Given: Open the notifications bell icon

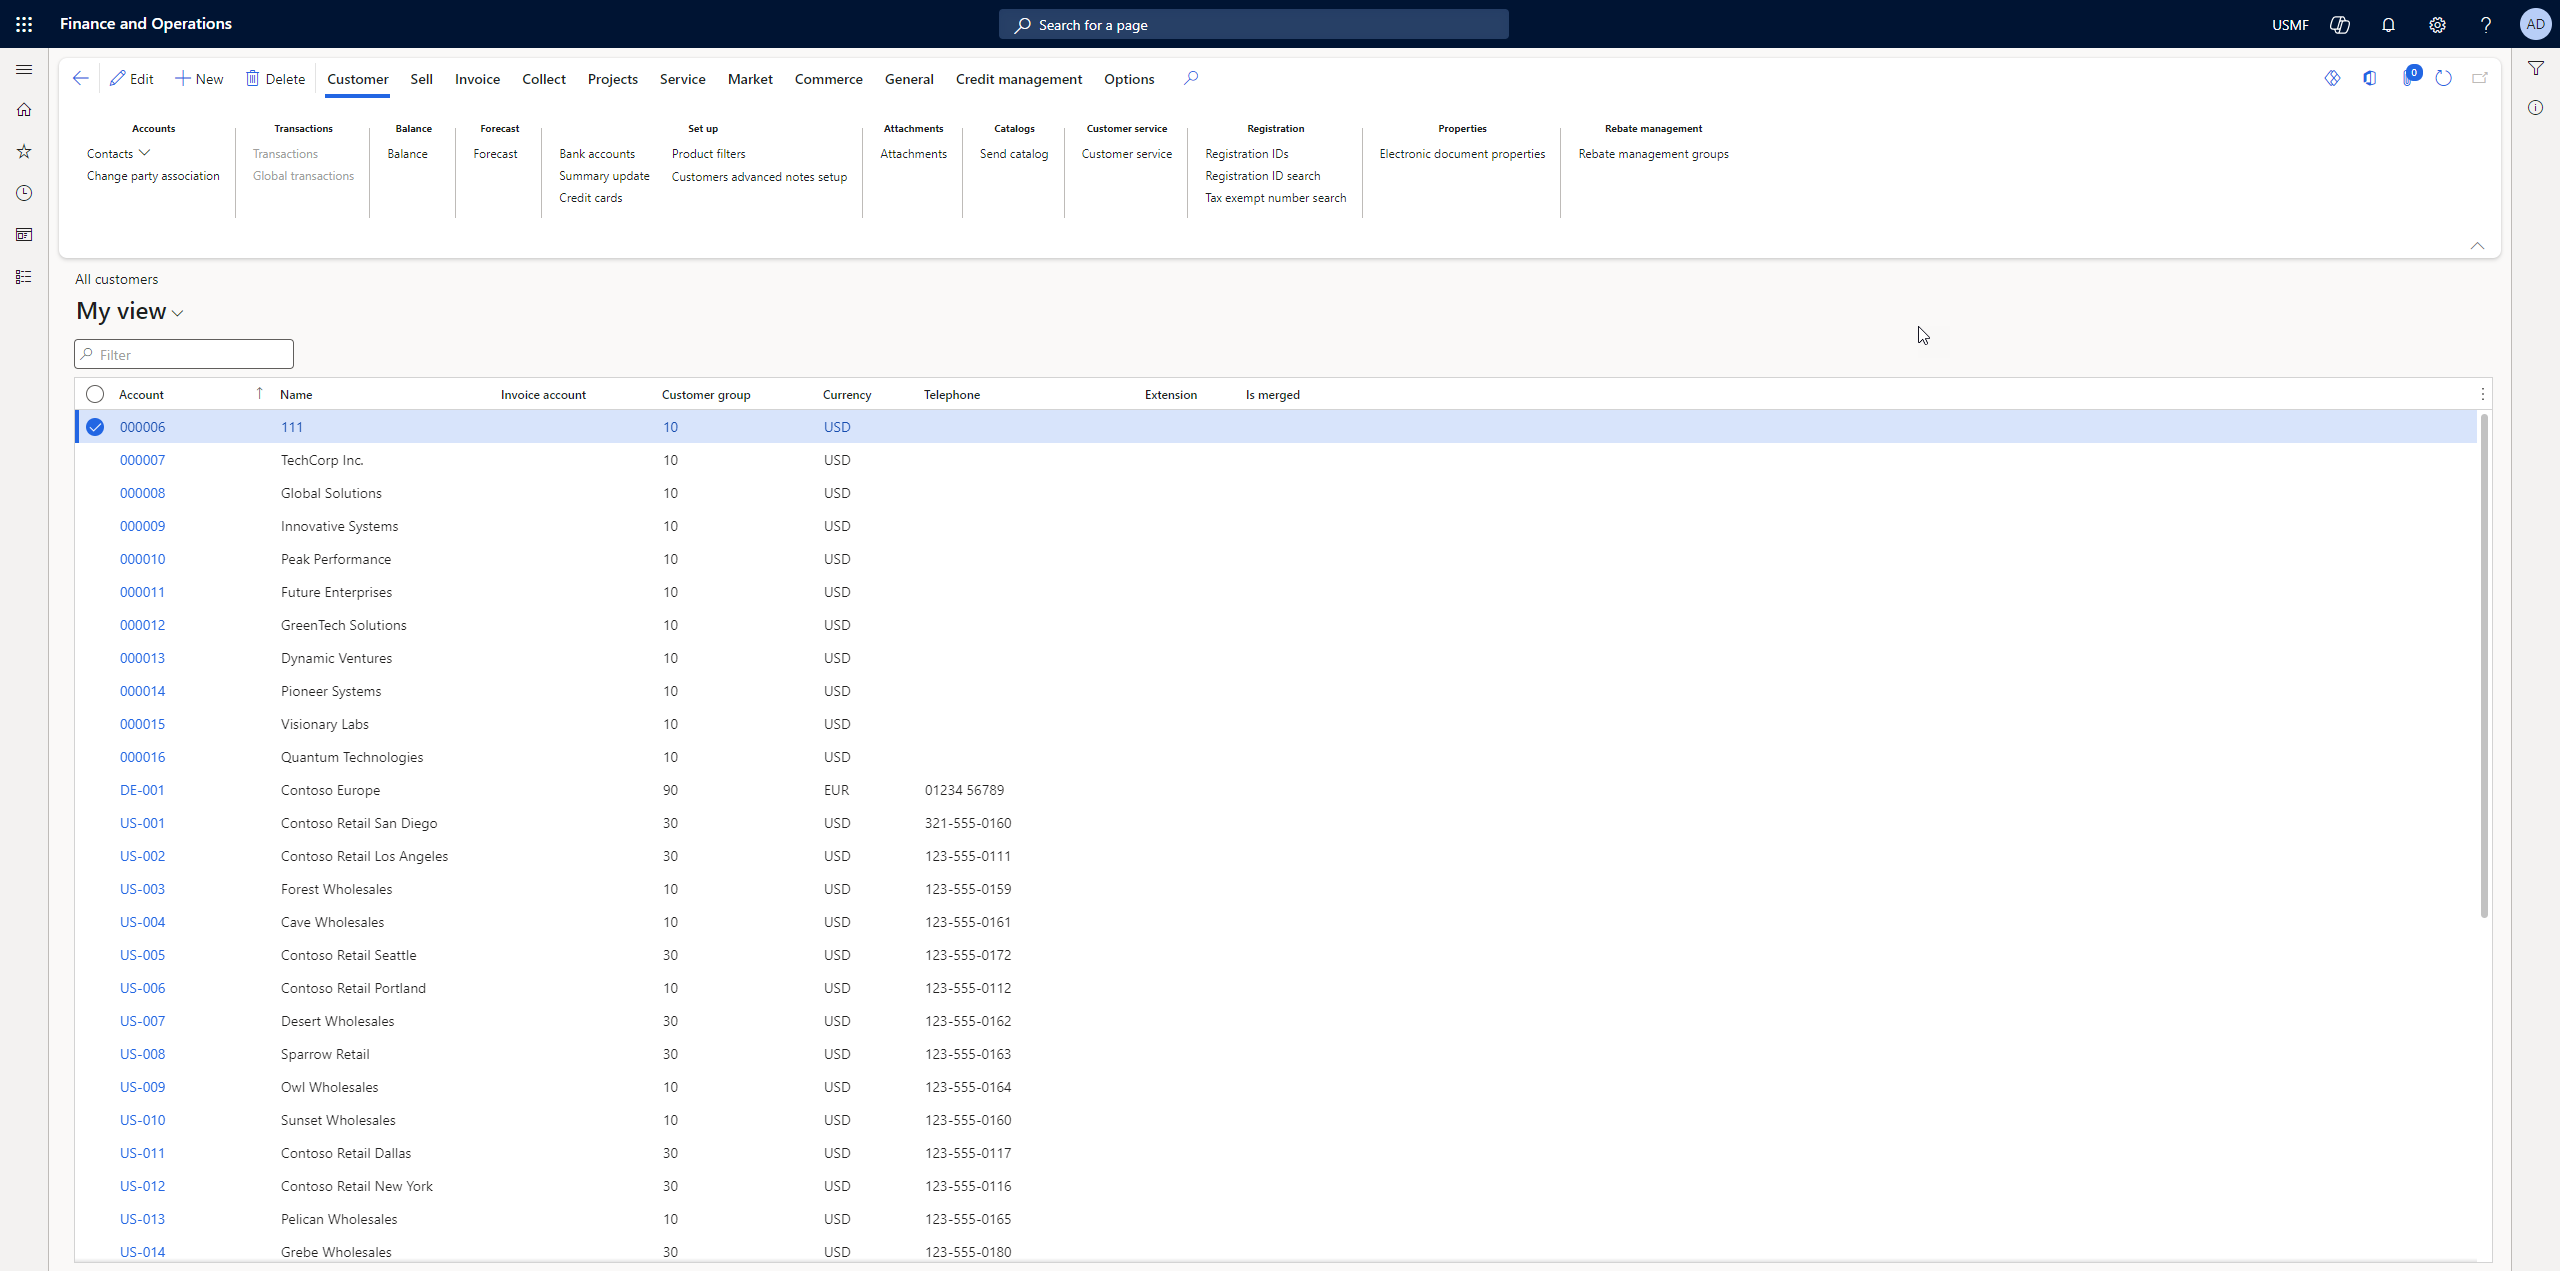Looking at the screenshot, I should 2388,25.
